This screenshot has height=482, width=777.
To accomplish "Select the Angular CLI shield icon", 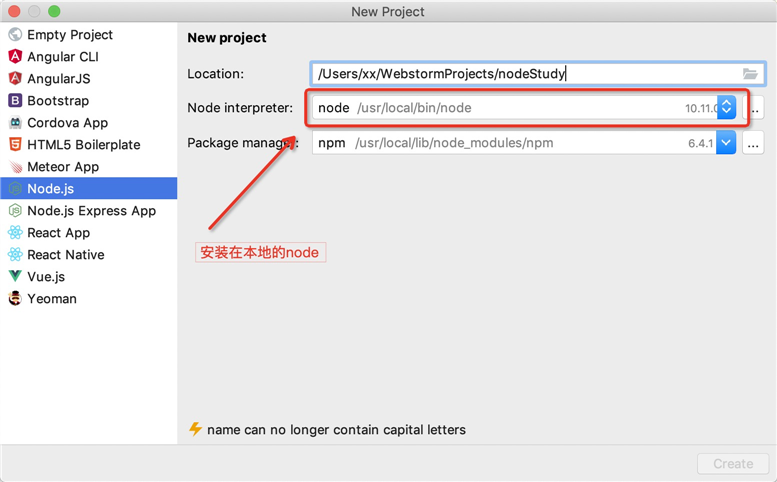I will coord(15,56).
